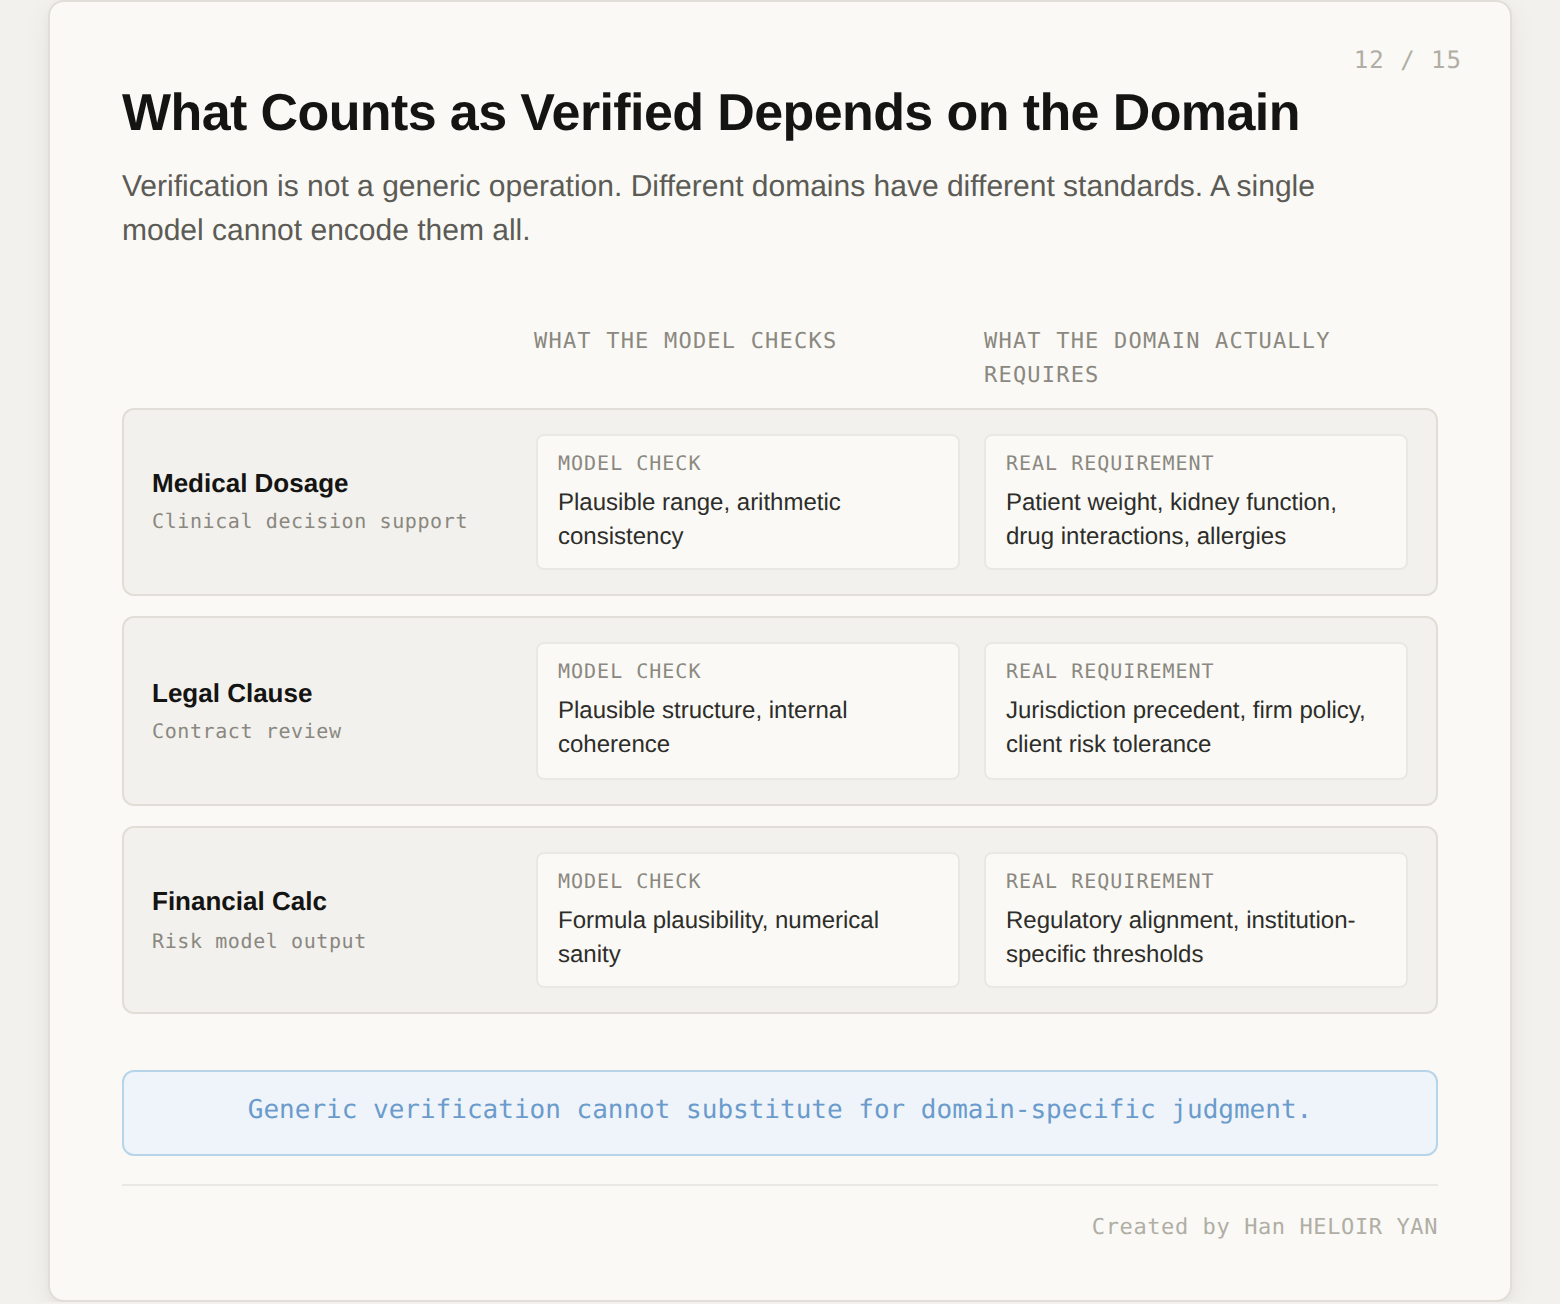Click the Contract review subtitle
Image resolution: width=1560 pixels, height=1304 pixels.
point(247,731)
